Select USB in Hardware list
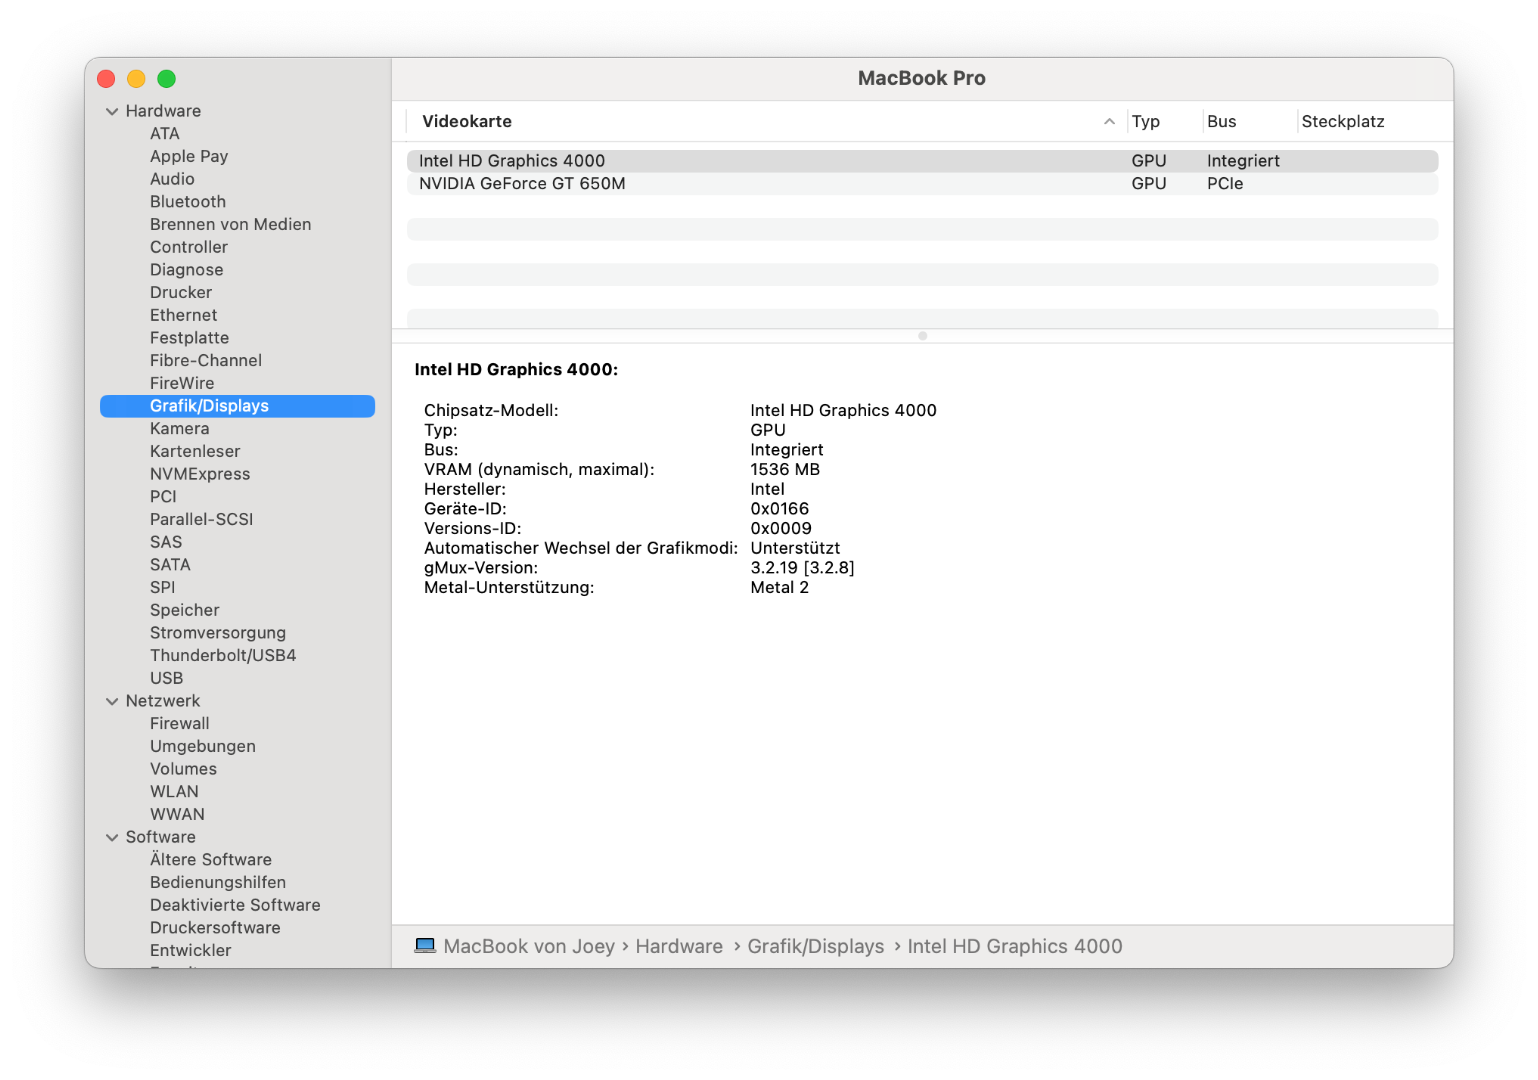 (x=166, y=678)
